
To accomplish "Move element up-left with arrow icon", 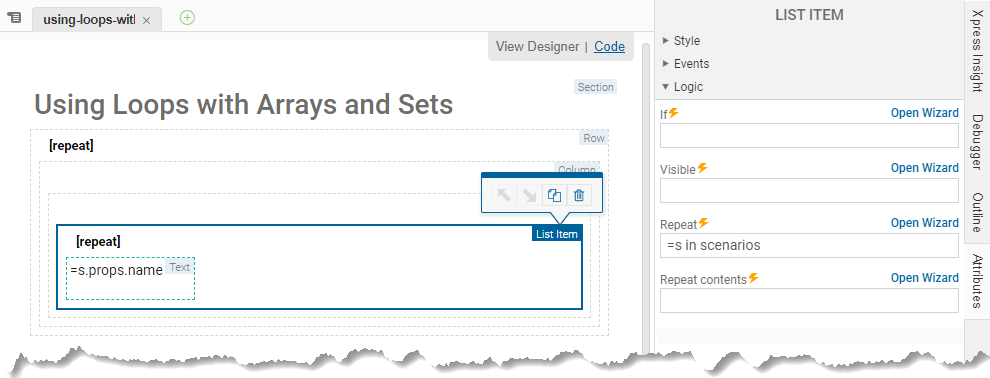I will click(504, 196).
